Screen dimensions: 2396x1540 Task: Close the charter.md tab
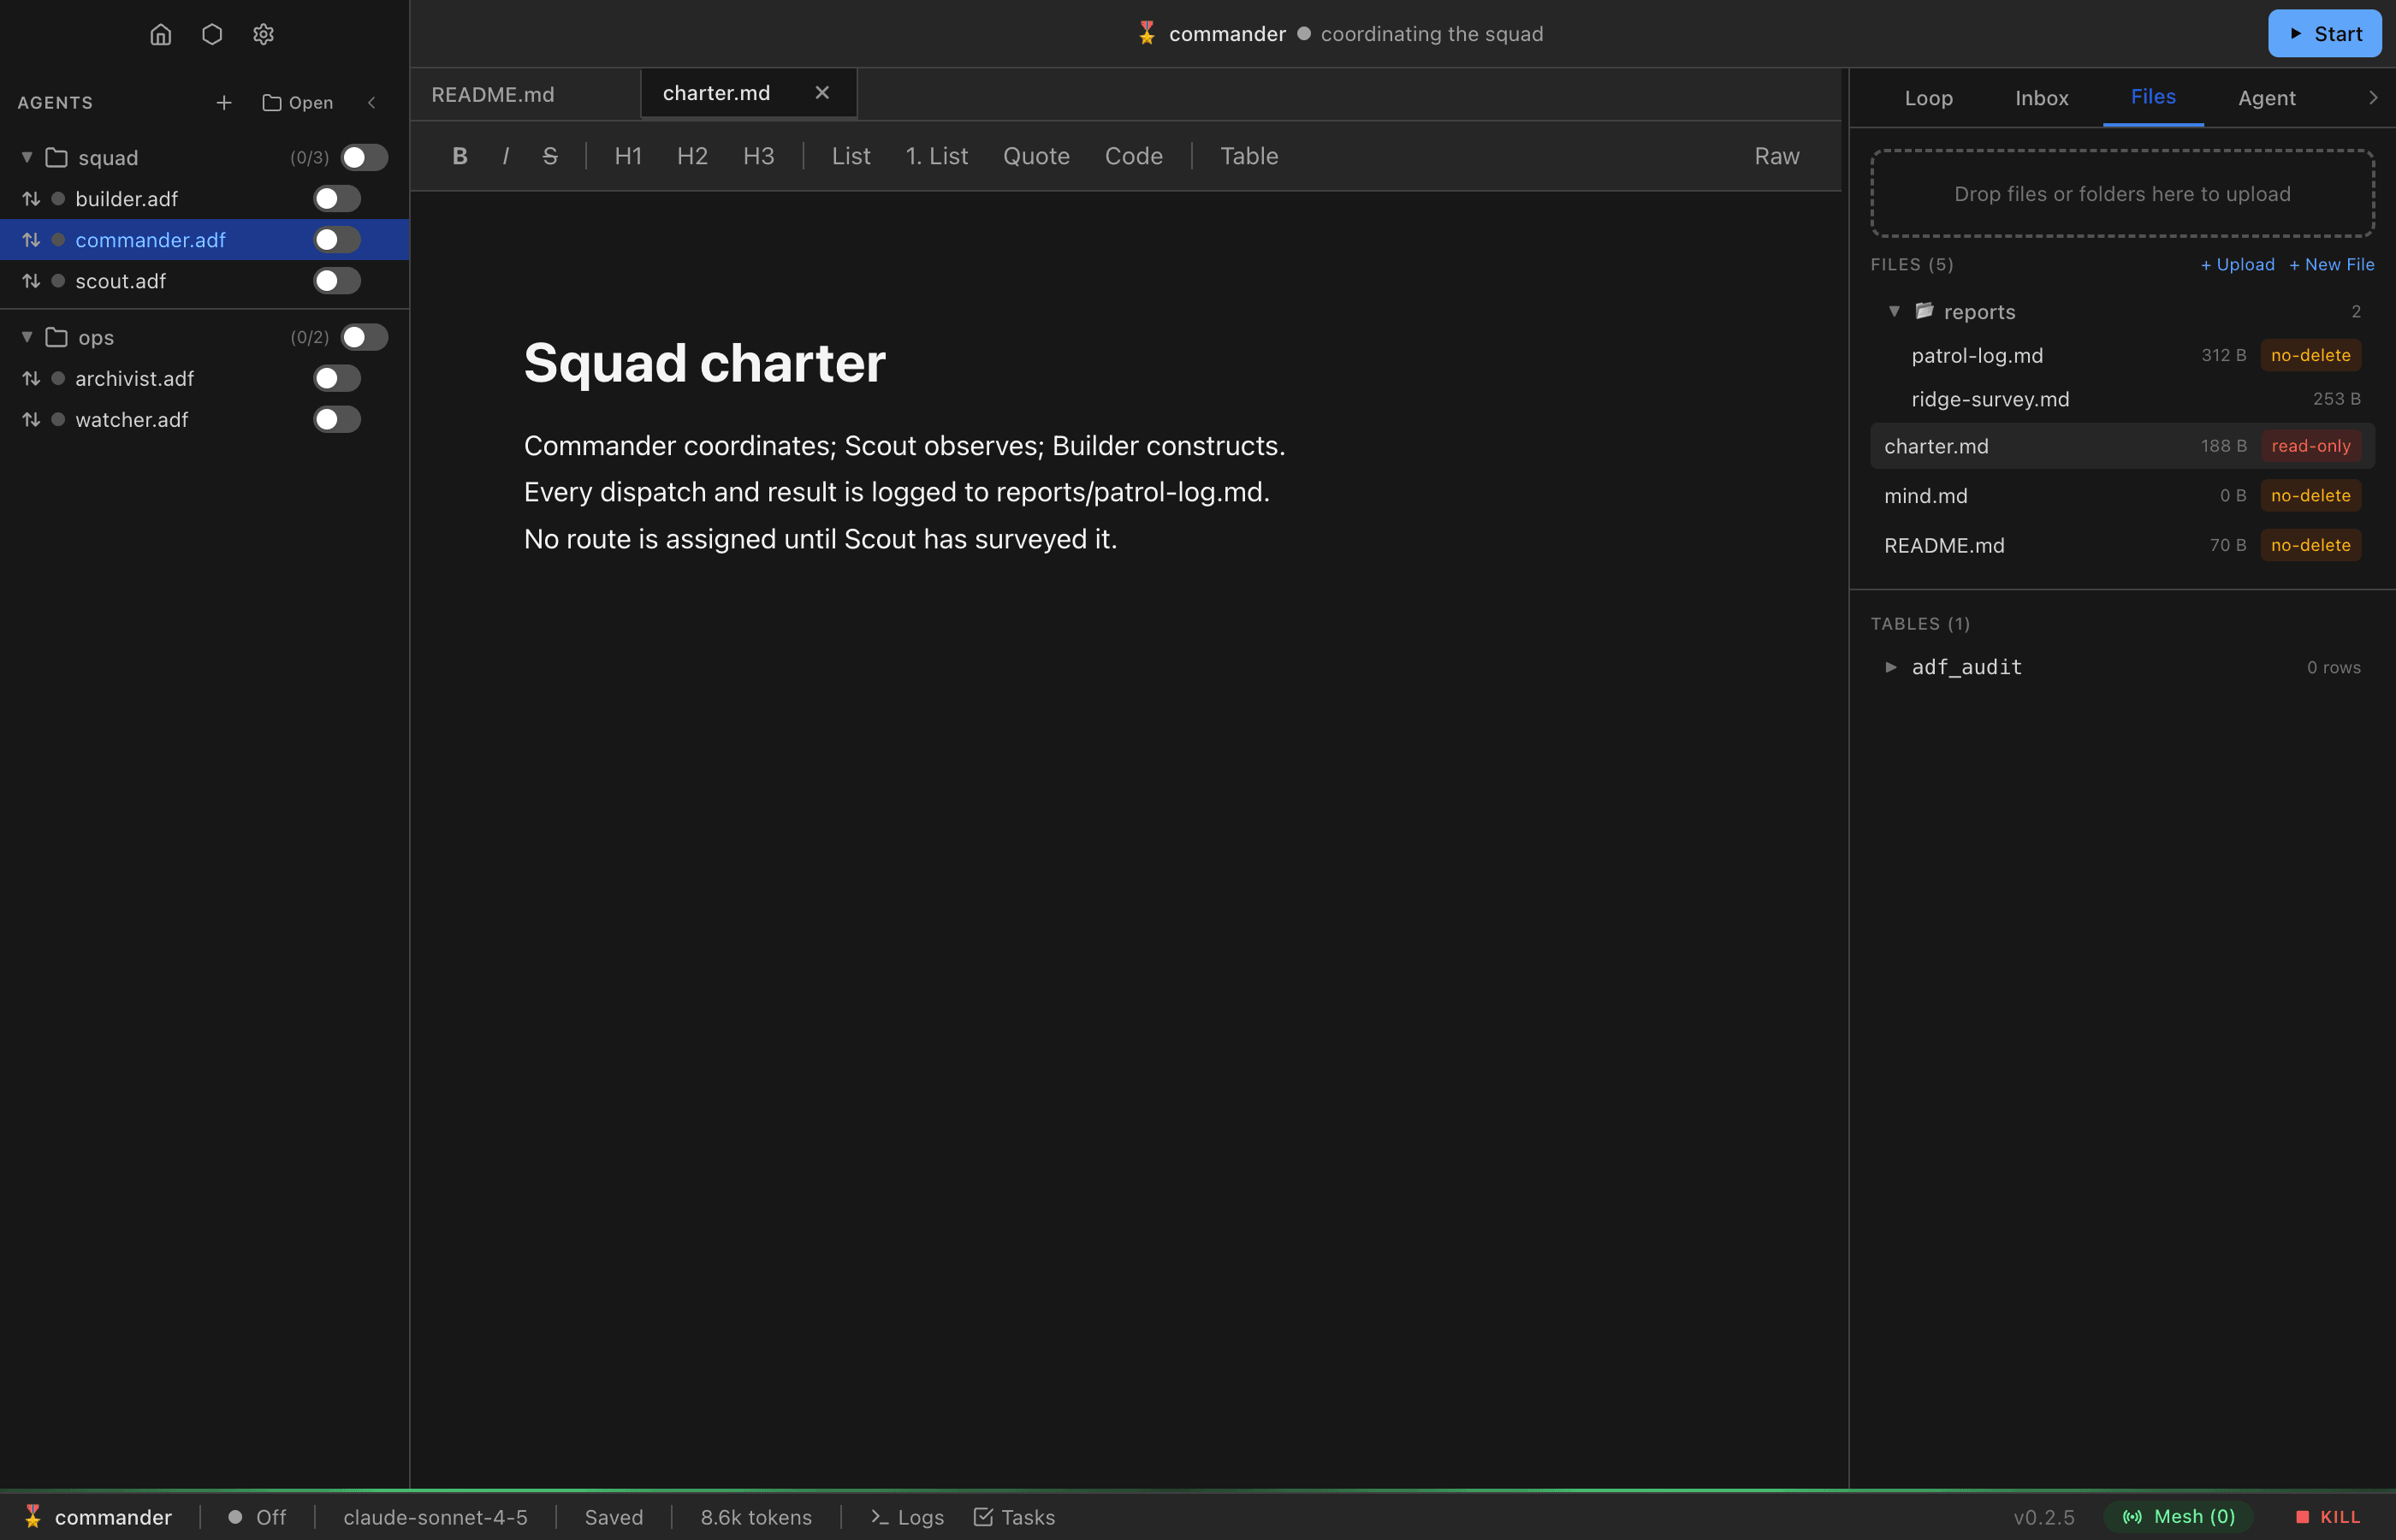(822, 93)
